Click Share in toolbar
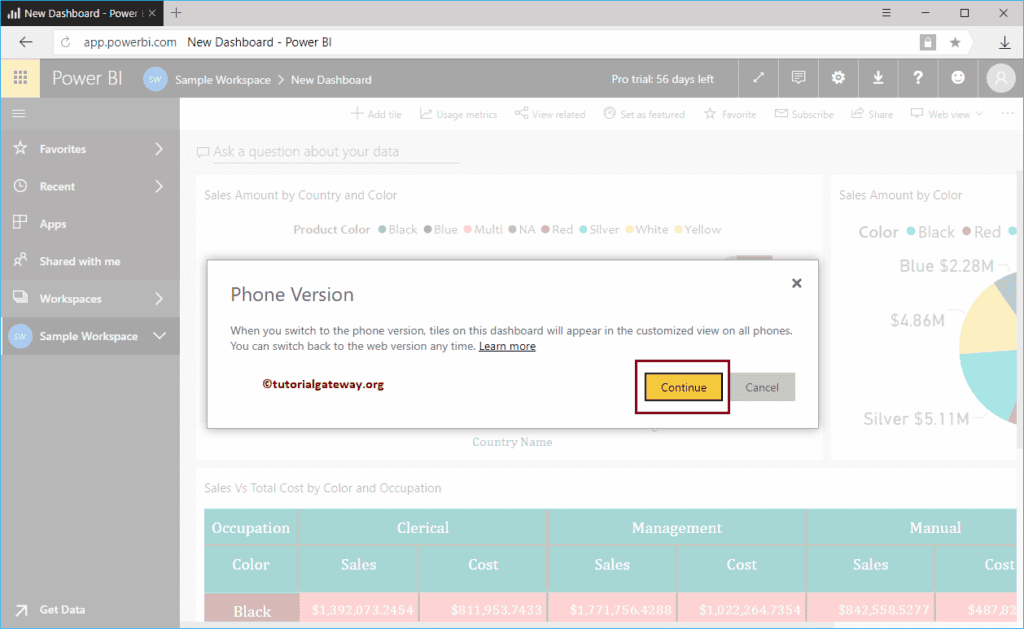Image resolution: width=1024 pixels, height=629 pixels. click(872, 114)
